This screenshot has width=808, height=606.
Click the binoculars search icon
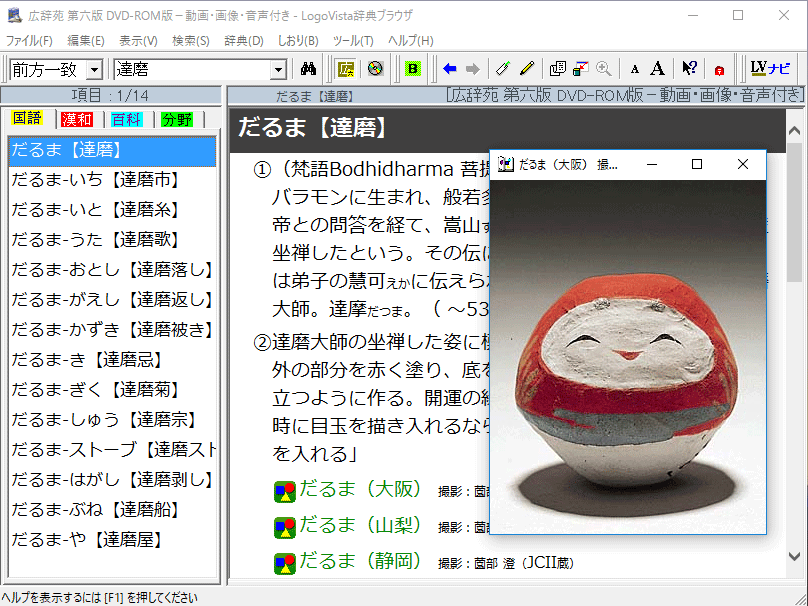click(x=308, y=69)
